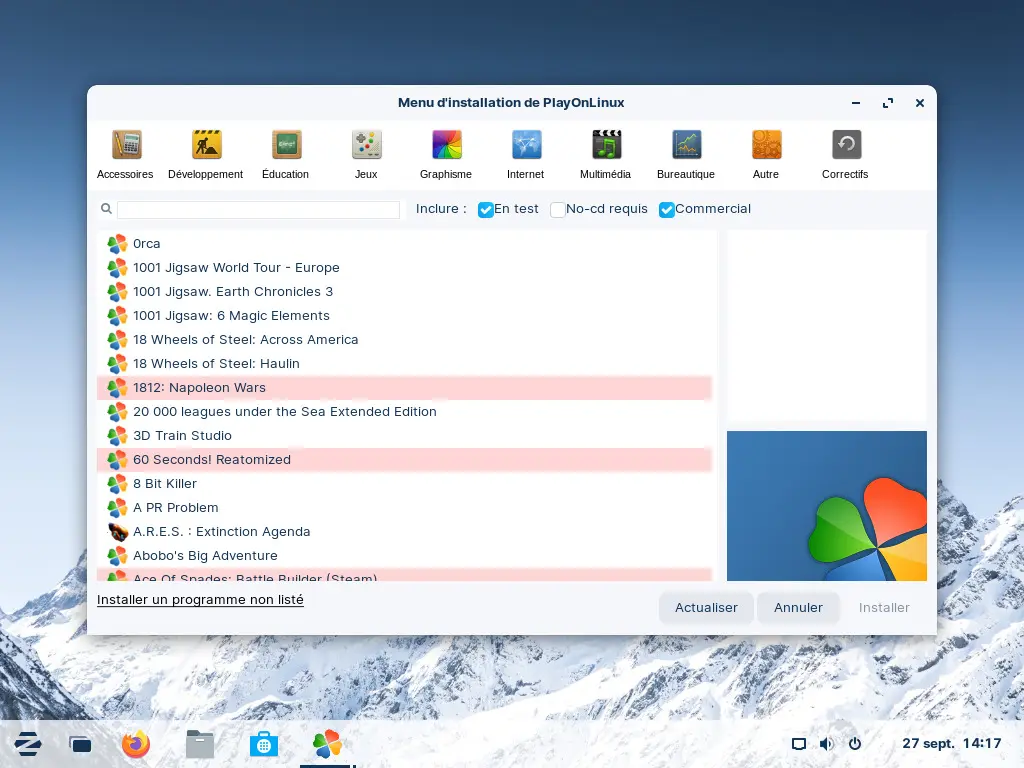
Task: Select the Autre category icon
Action: tap(766, 146)
